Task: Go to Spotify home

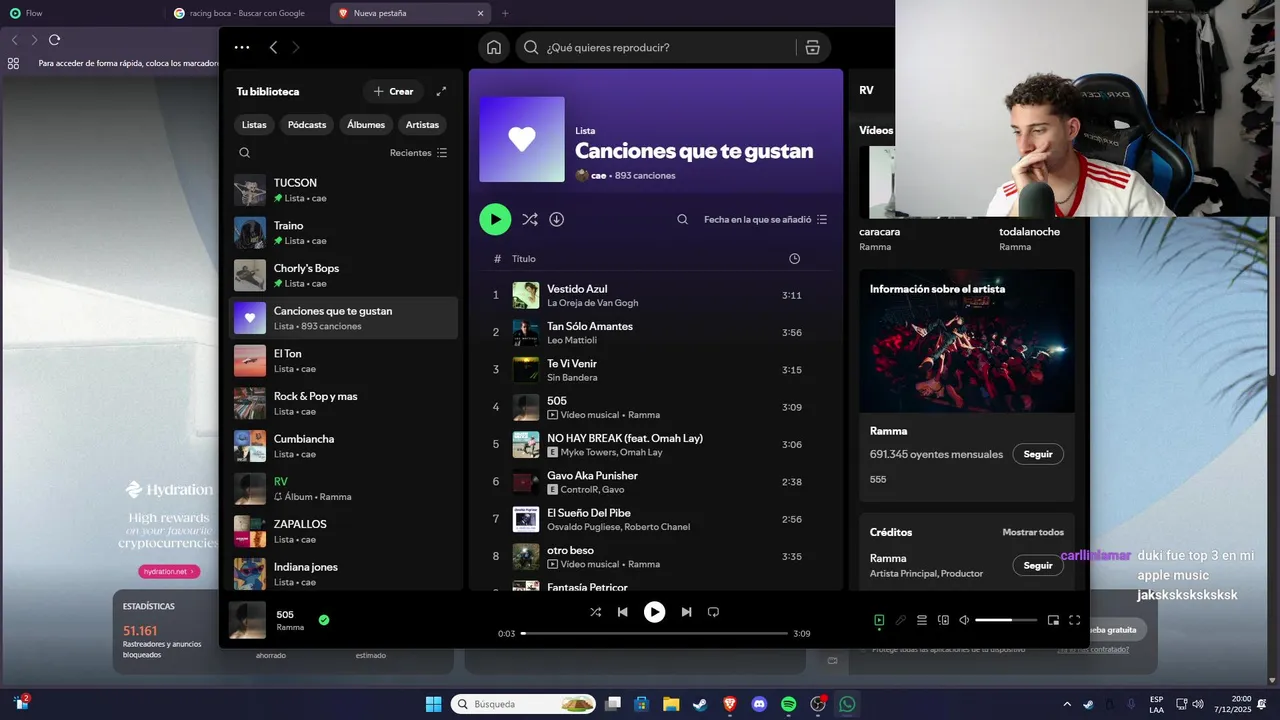Action: coord(494,47)
